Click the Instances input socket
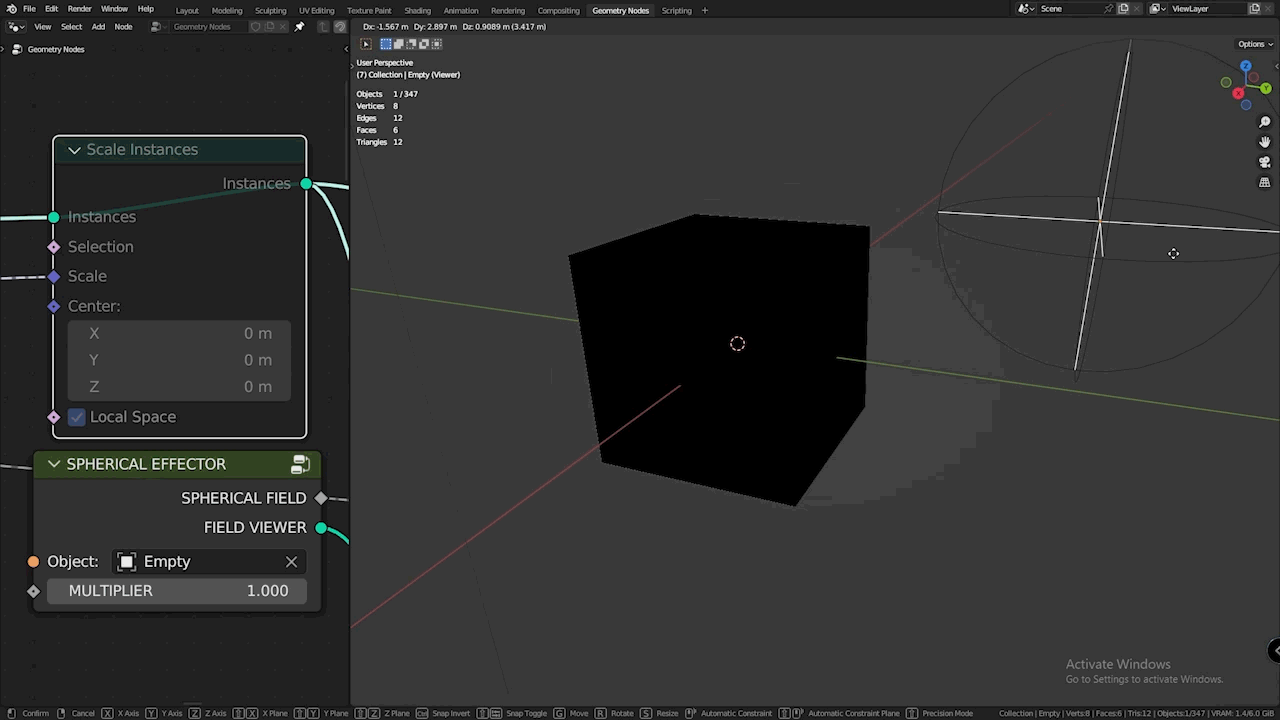Viewport: 1280px width, 720px height. pyautogui.click(x=54, y=217)
